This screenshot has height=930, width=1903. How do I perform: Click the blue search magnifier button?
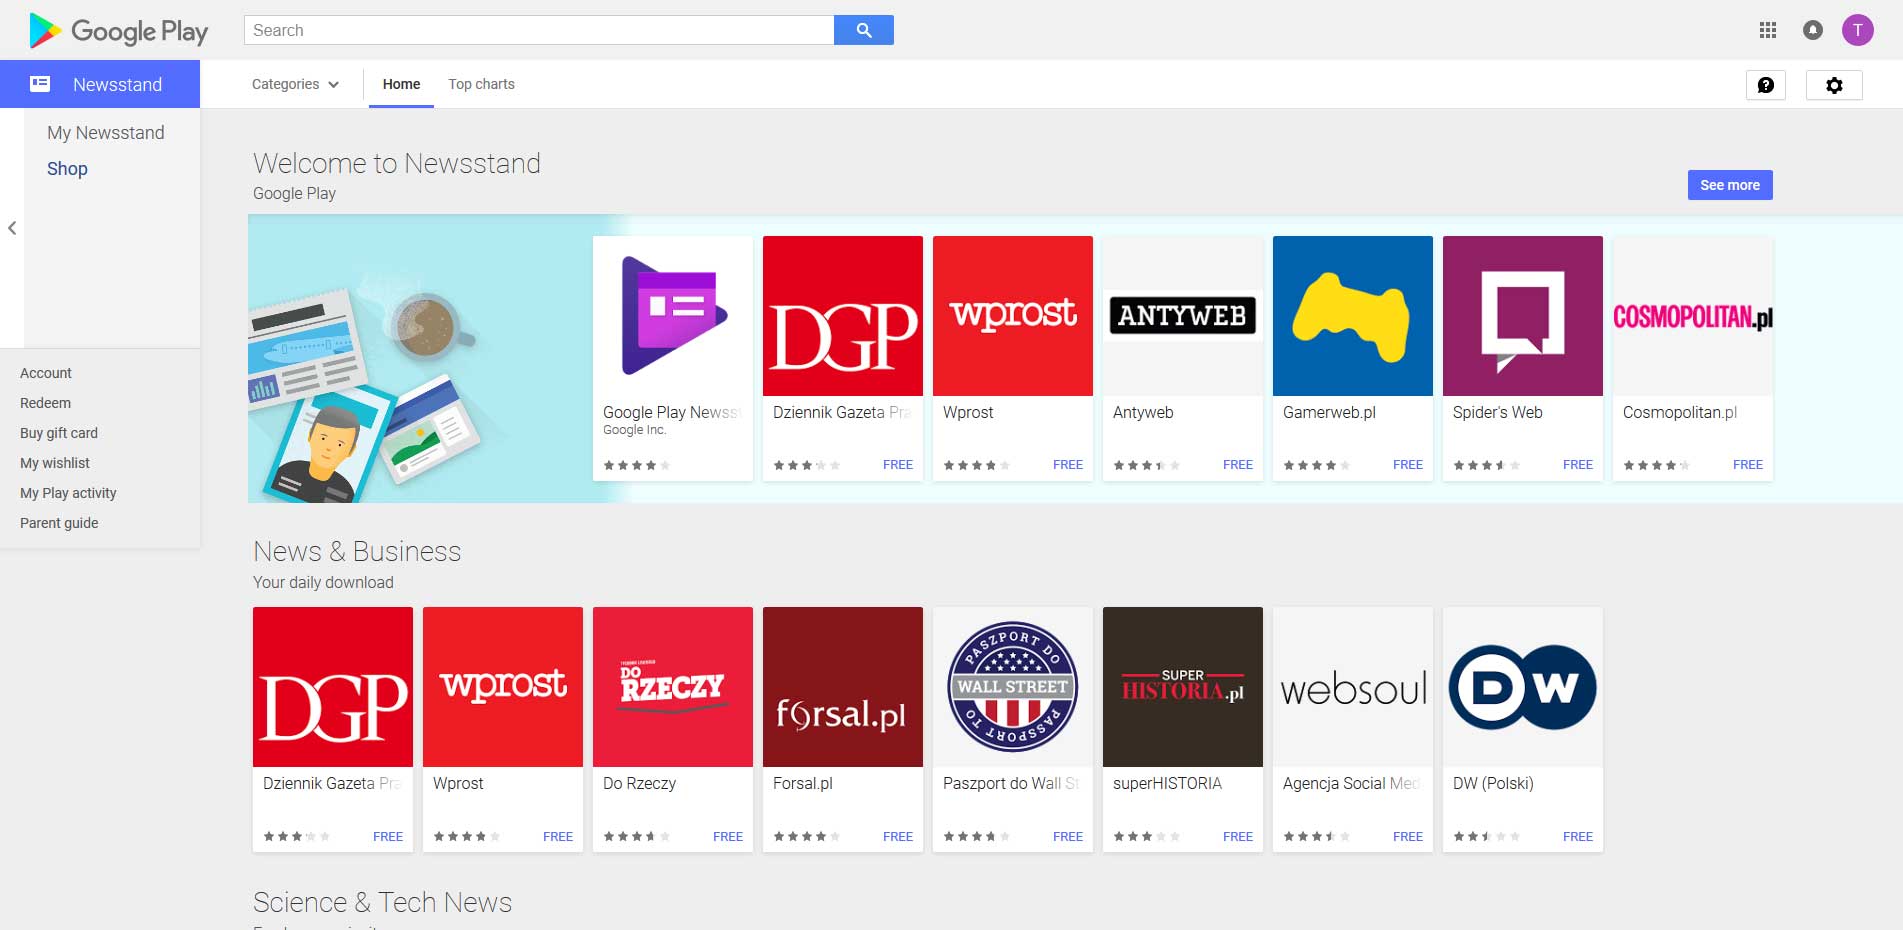tap(864, 30)
